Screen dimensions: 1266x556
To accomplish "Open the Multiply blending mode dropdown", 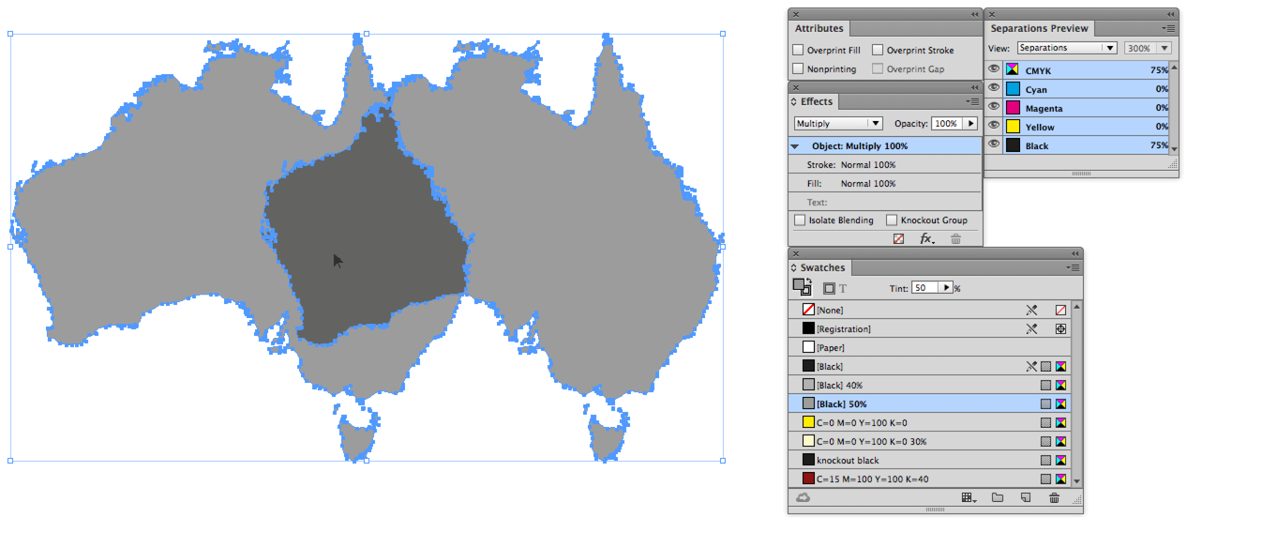I will click(x=838, y=124).
